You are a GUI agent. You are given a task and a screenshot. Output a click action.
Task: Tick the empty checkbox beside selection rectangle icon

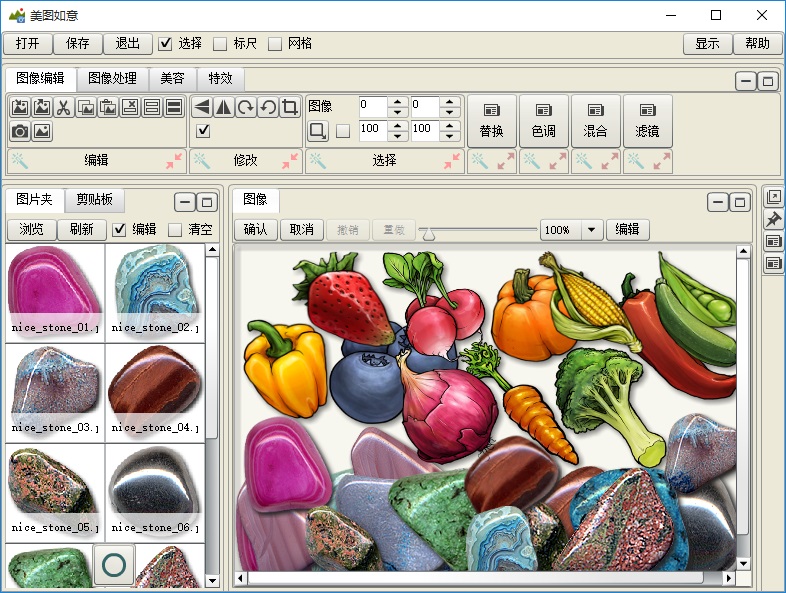coord(343,131)
